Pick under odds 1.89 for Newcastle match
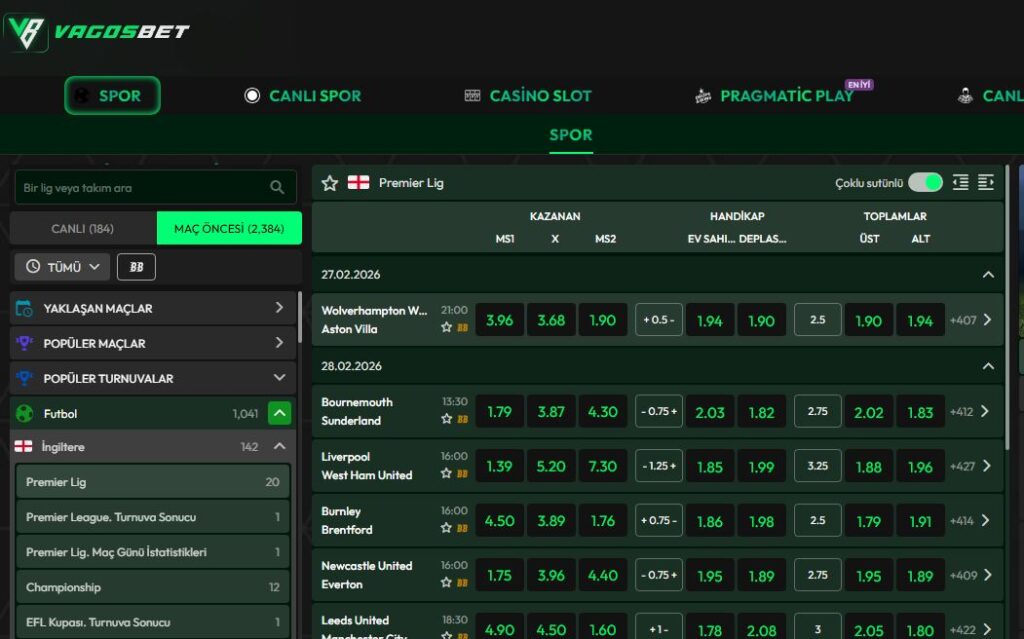The height and width of the screenshot is (639, 1024). [920, 576]
